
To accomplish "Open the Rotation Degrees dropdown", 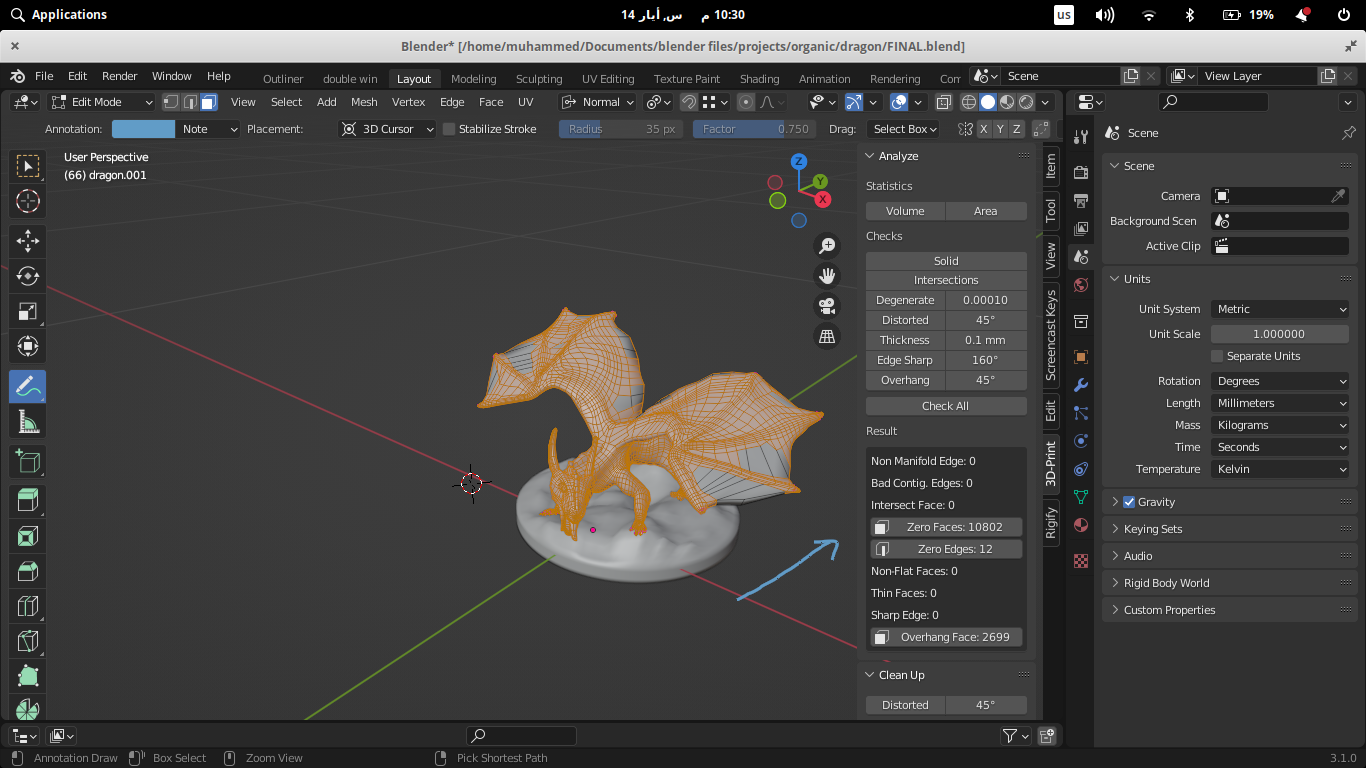I will [x=1280, y=381].
